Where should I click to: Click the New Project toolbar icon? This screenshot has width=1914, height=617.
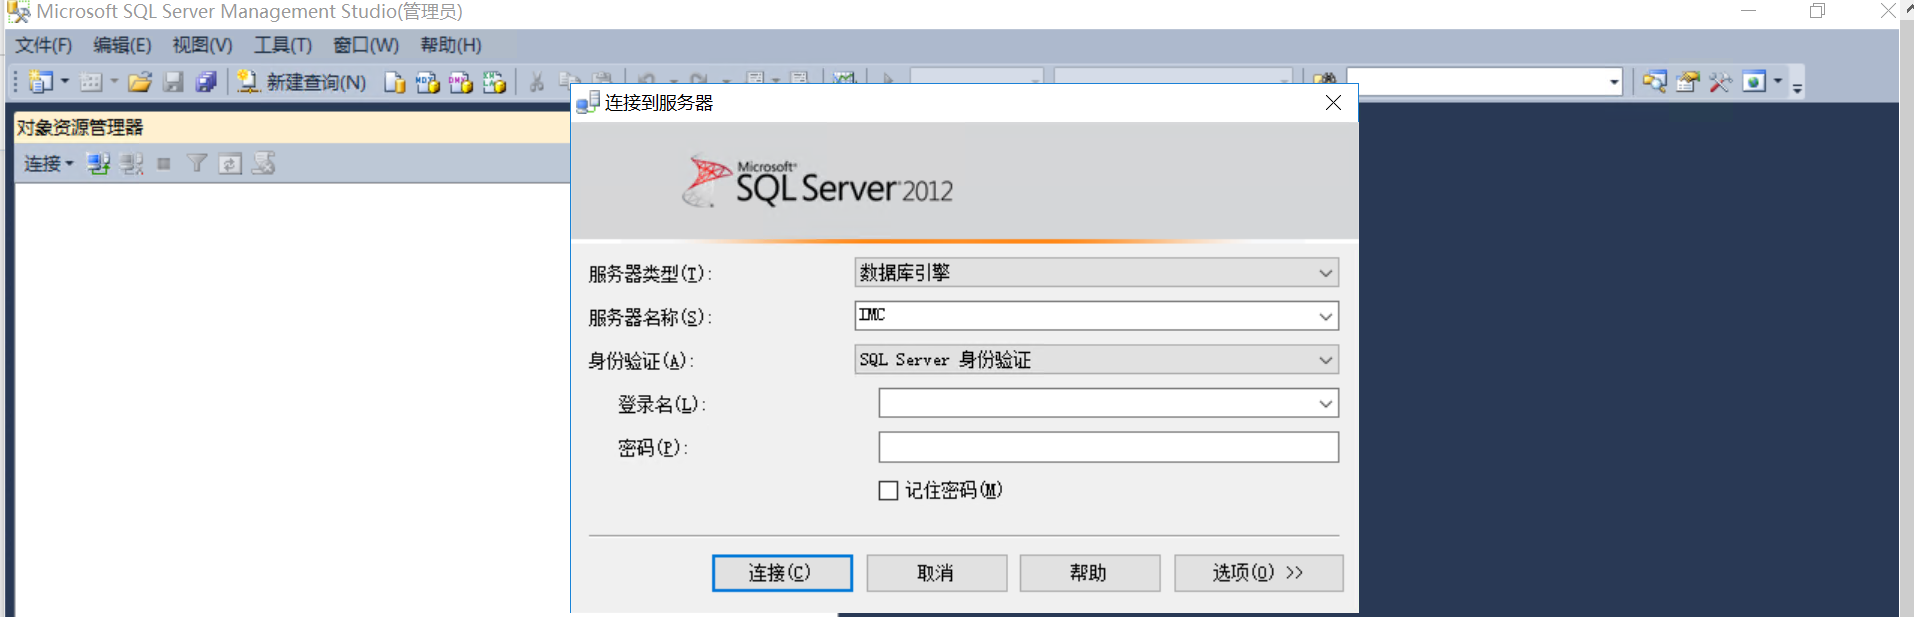[x=41, y=82]
